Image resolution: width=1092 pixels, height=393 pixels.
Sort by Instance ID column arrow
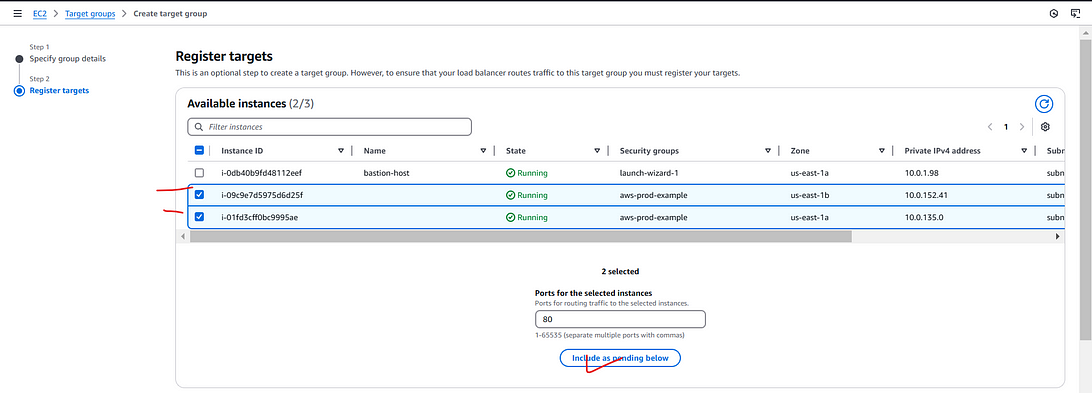(341, 151)
